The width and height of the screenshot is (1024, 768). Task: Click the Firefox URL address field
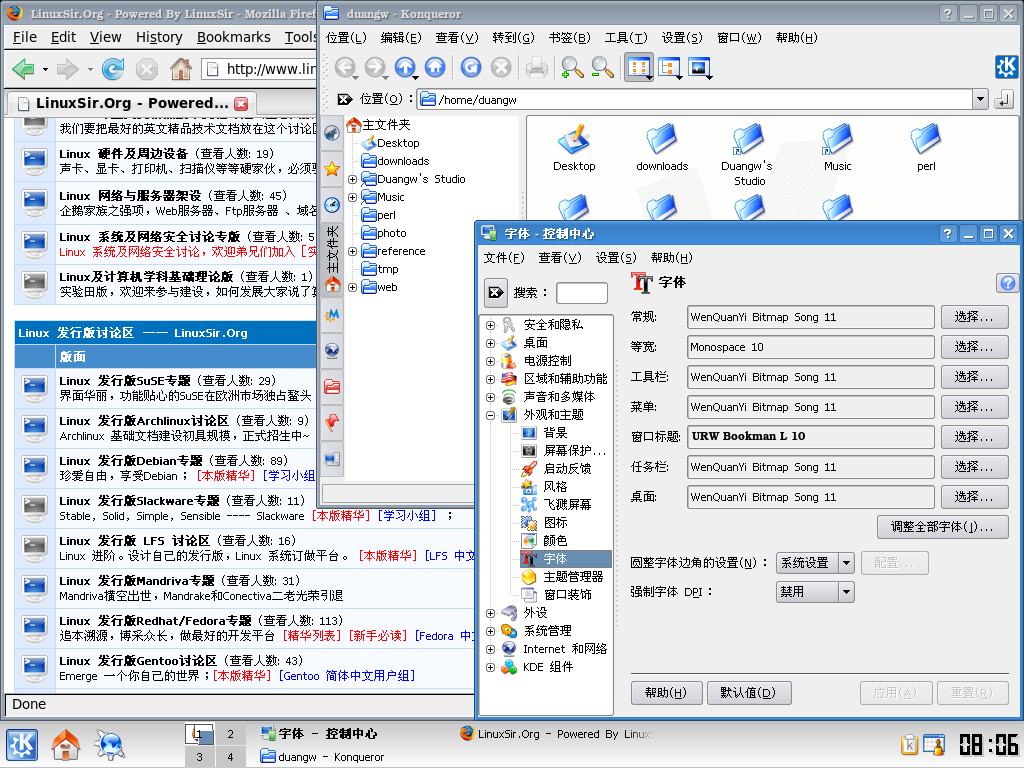click(260, 69)
